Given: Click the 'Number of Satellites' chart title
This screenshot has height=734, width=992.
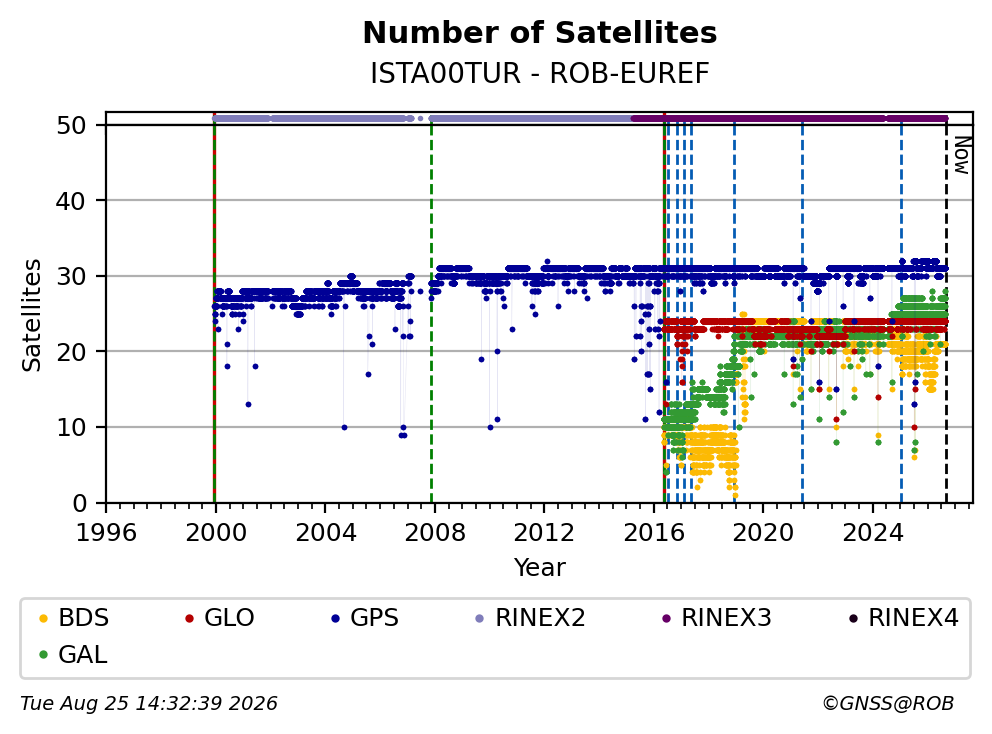Looking at the screenshot, I should (x=540, y=33).
